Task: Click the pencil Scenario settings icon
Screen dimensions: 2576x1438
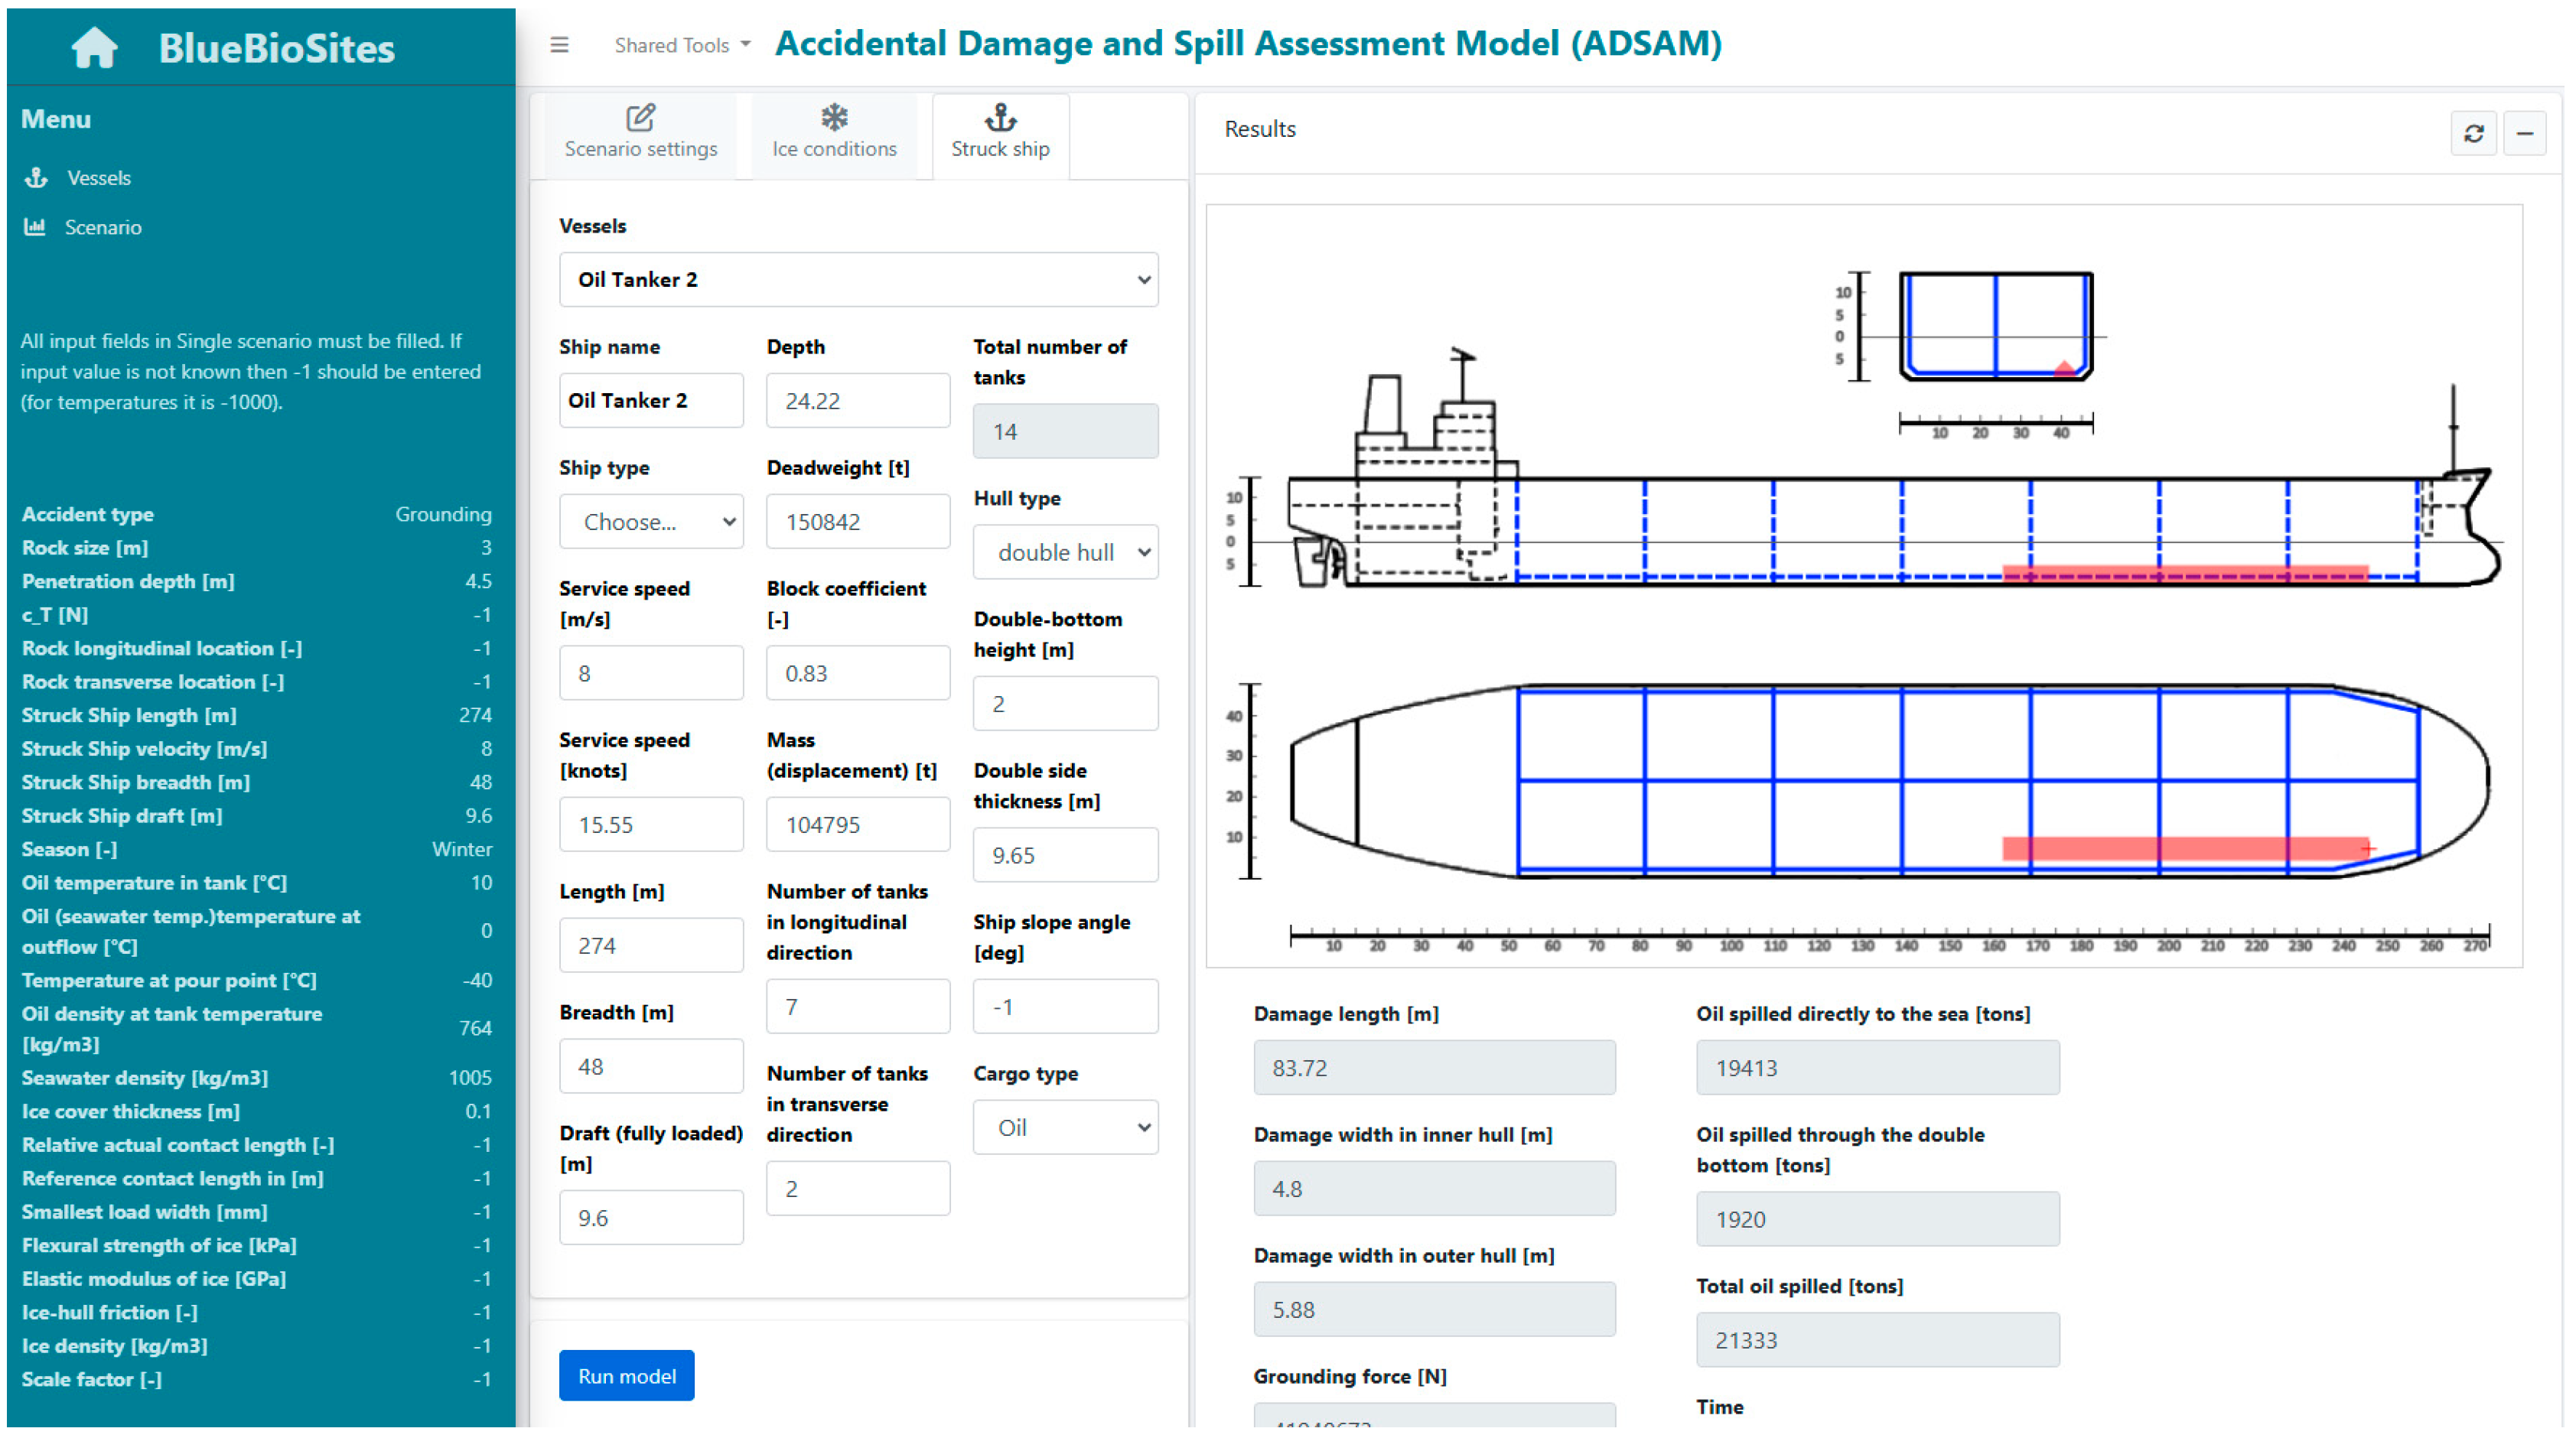Action: (x=640, y=118)
